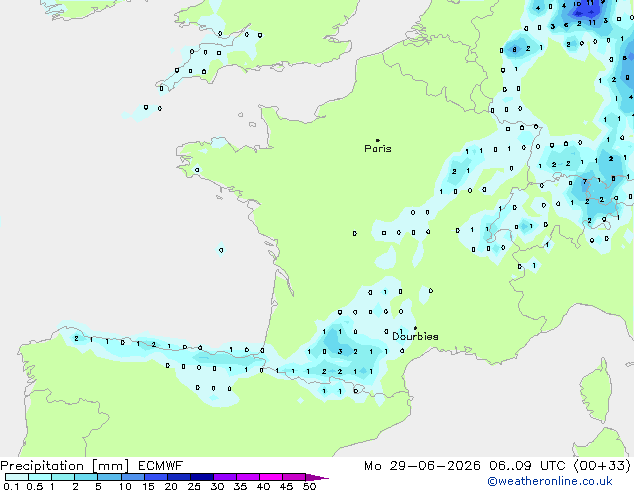Click the '(00+33)' forecast offset
This screenshot has width=634, height=490.
602,466
